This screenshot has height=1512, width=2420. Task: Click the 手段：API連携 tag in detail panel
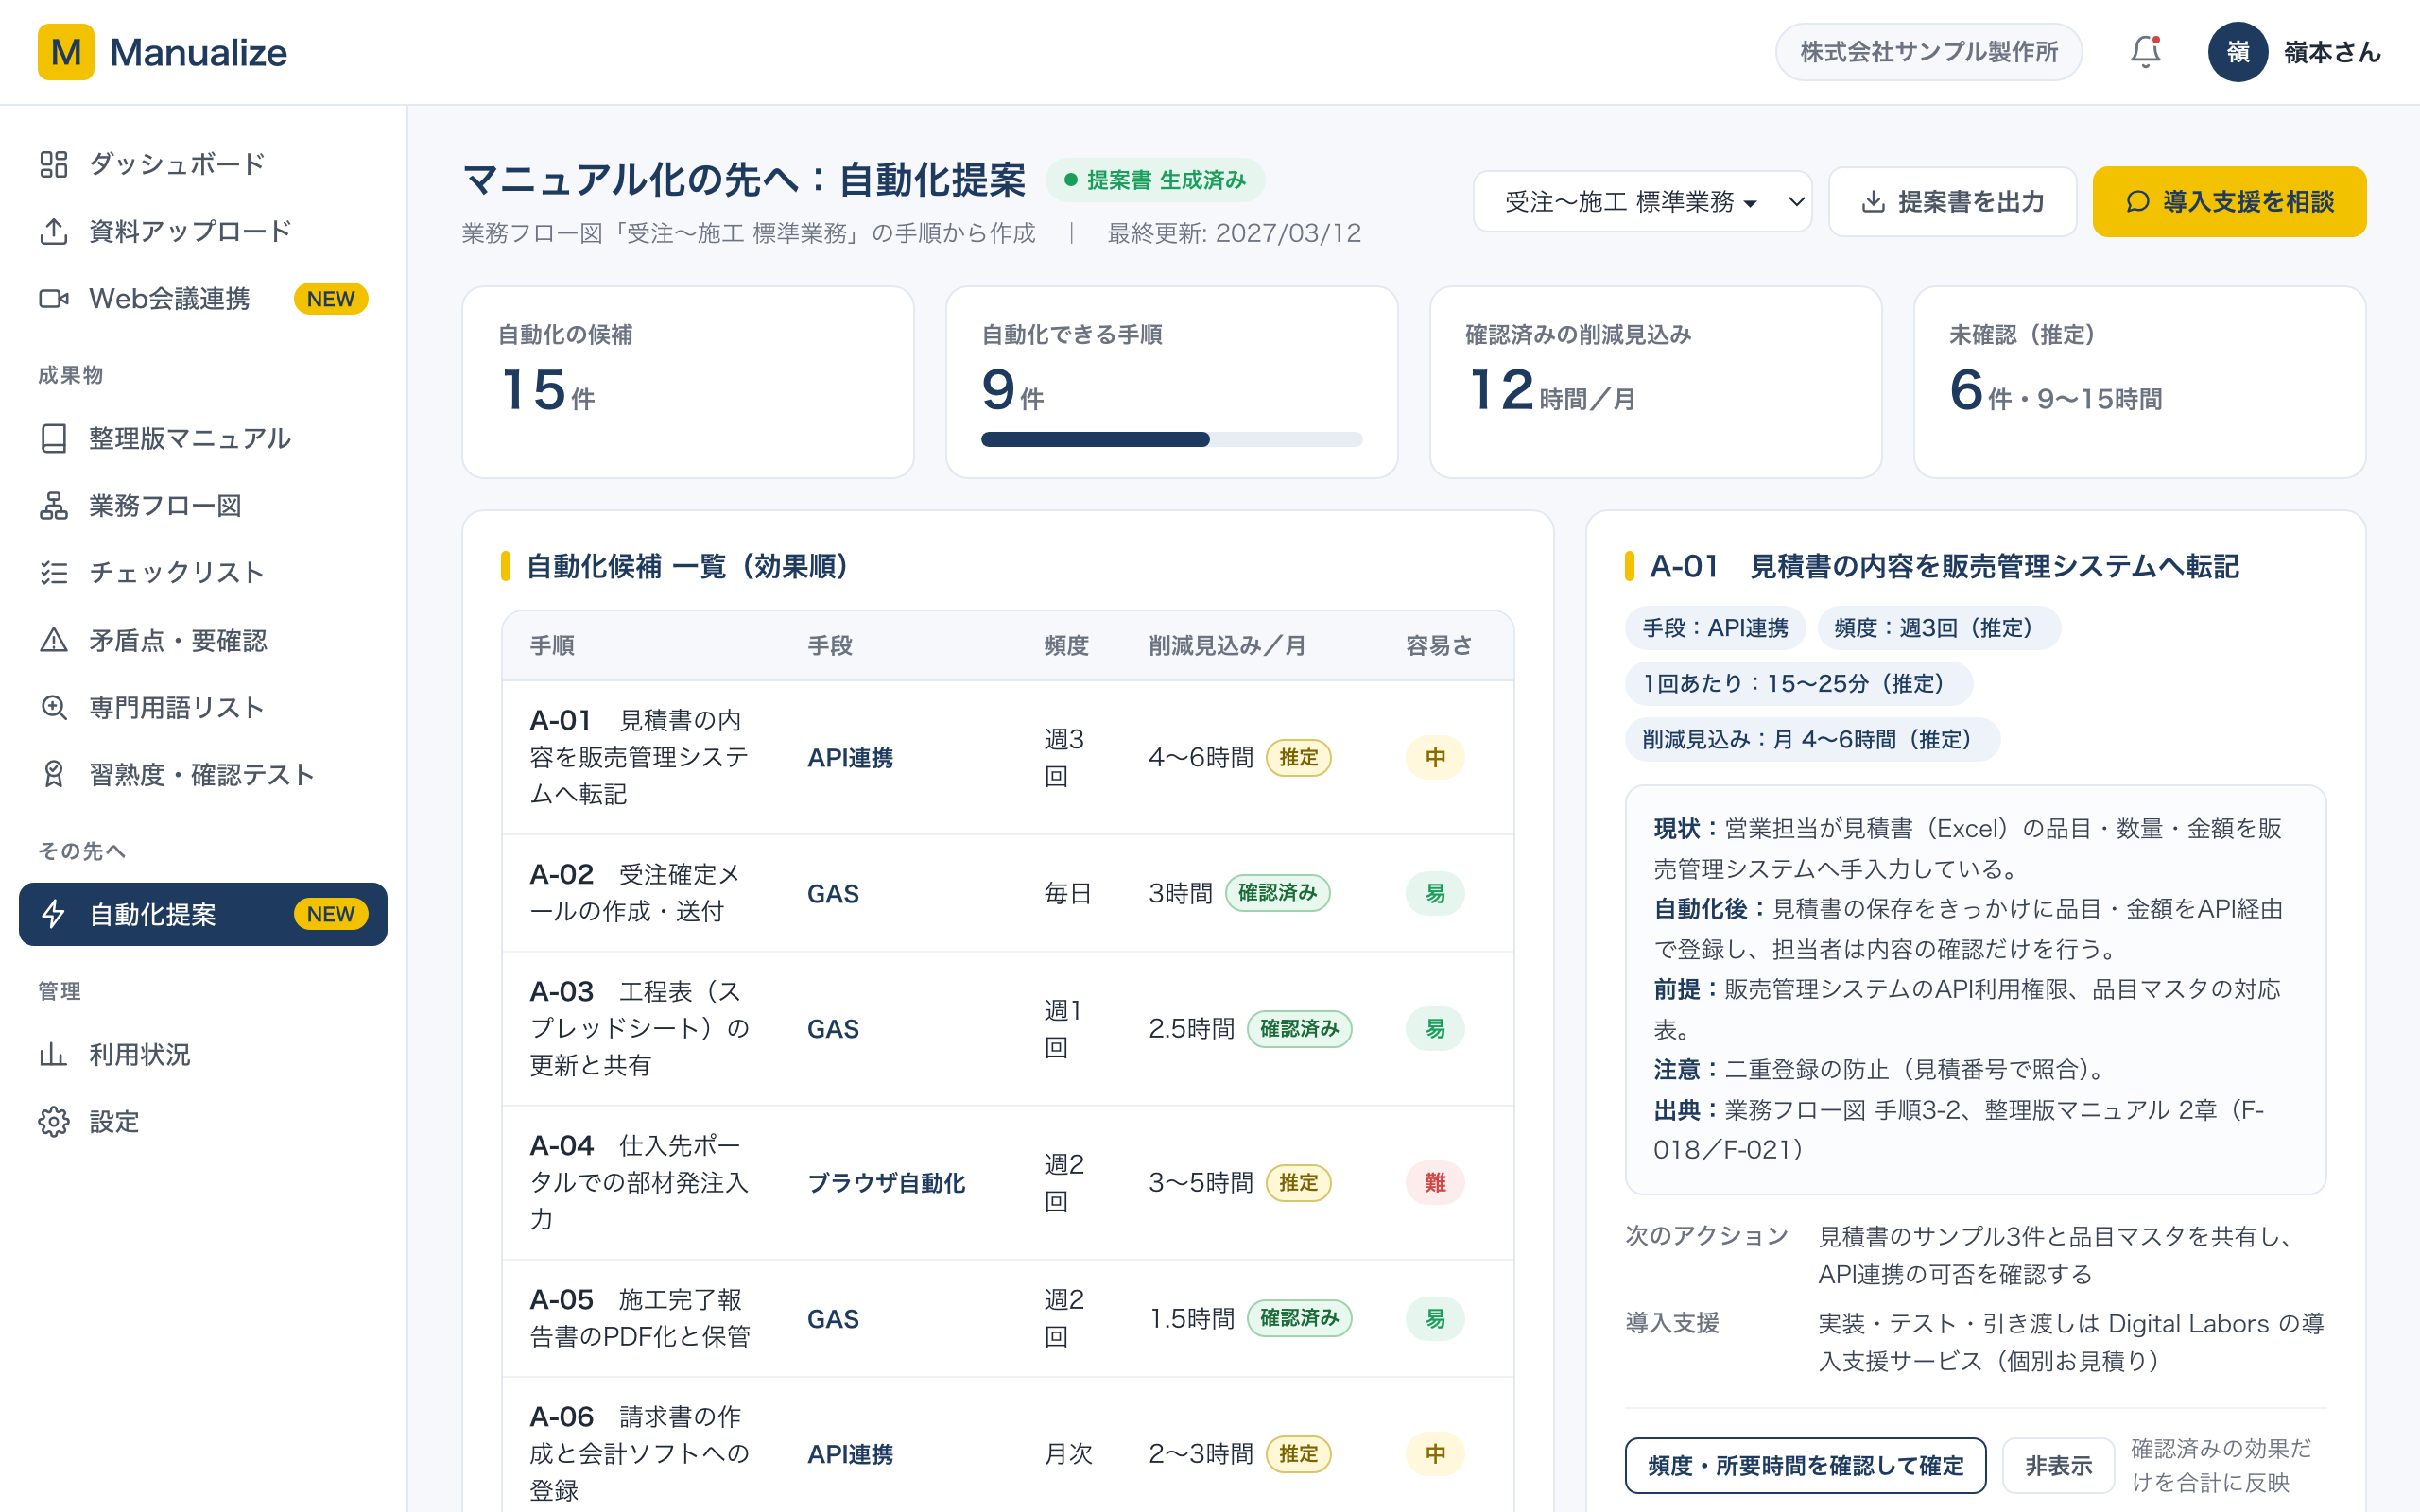tap(1715, 628)
